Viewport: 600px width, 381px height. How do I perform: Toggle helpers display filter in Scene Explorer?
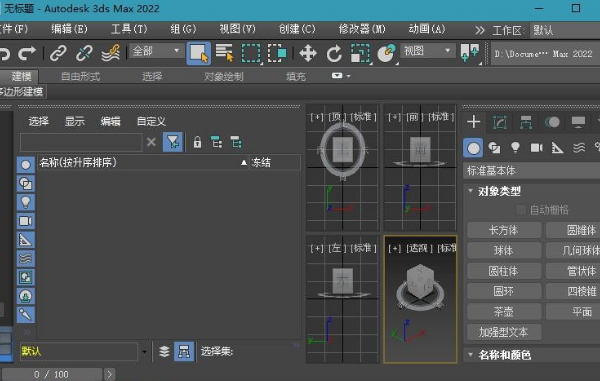coord(26,240)
